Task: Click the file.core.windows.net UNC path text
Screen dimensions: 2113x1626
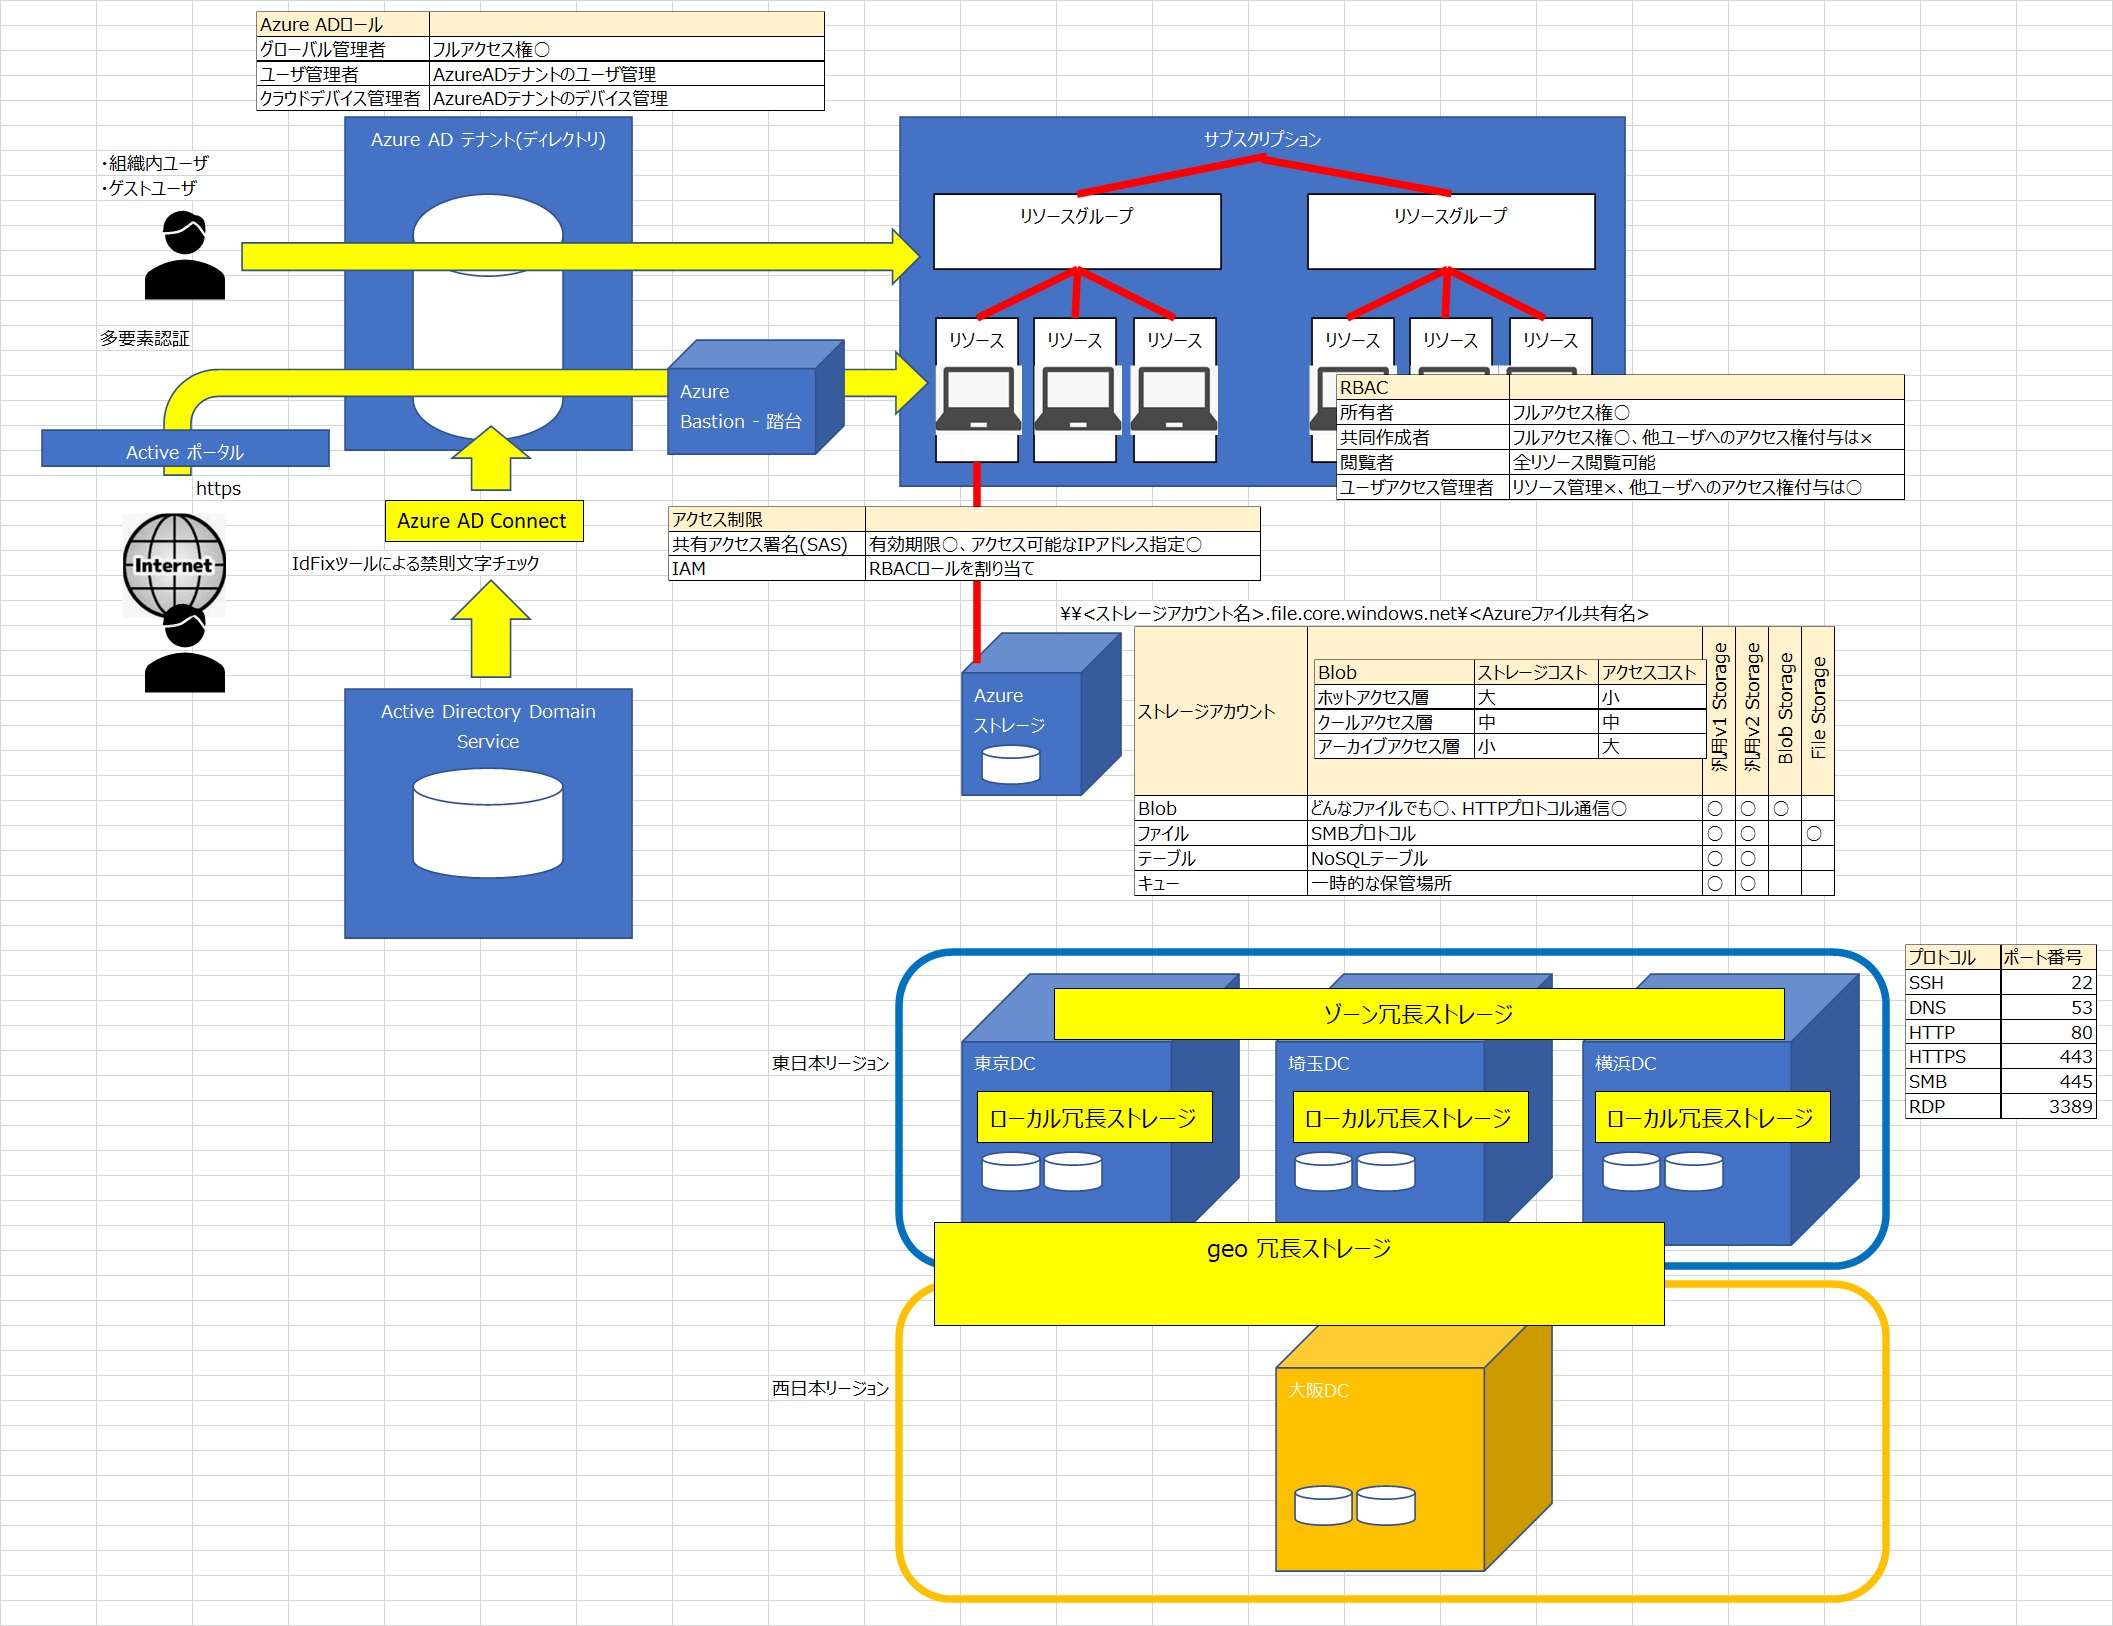Action: [1354, 613]
